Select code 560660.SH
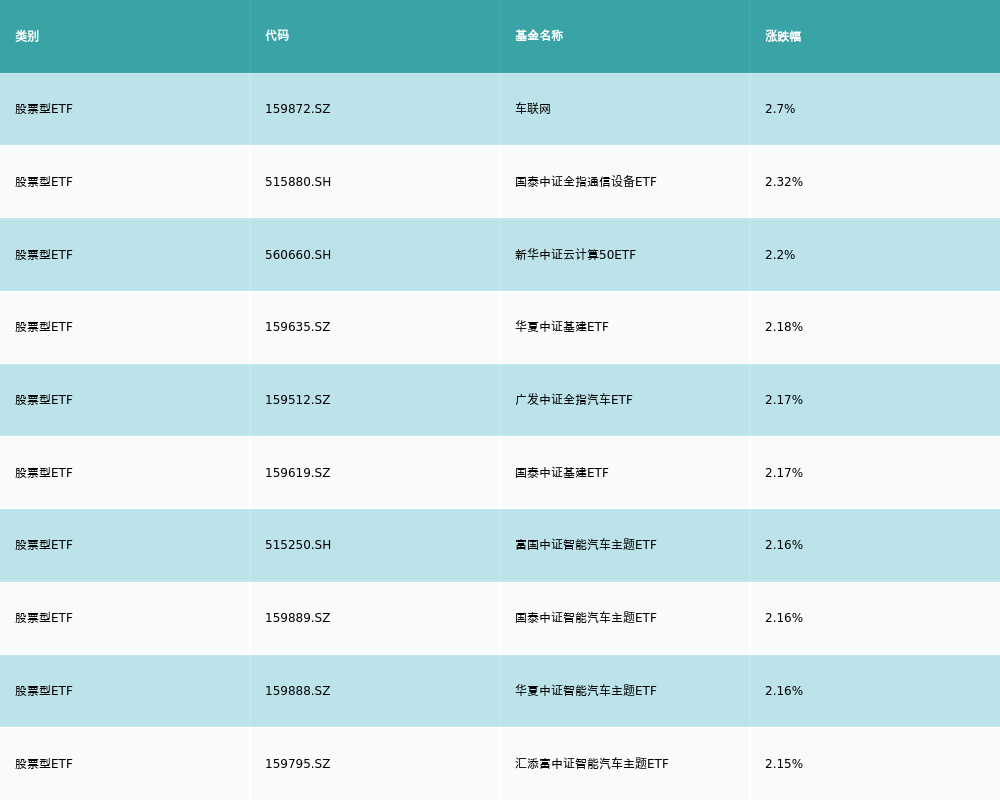1000x800 pixels. (x=298, y=255)
